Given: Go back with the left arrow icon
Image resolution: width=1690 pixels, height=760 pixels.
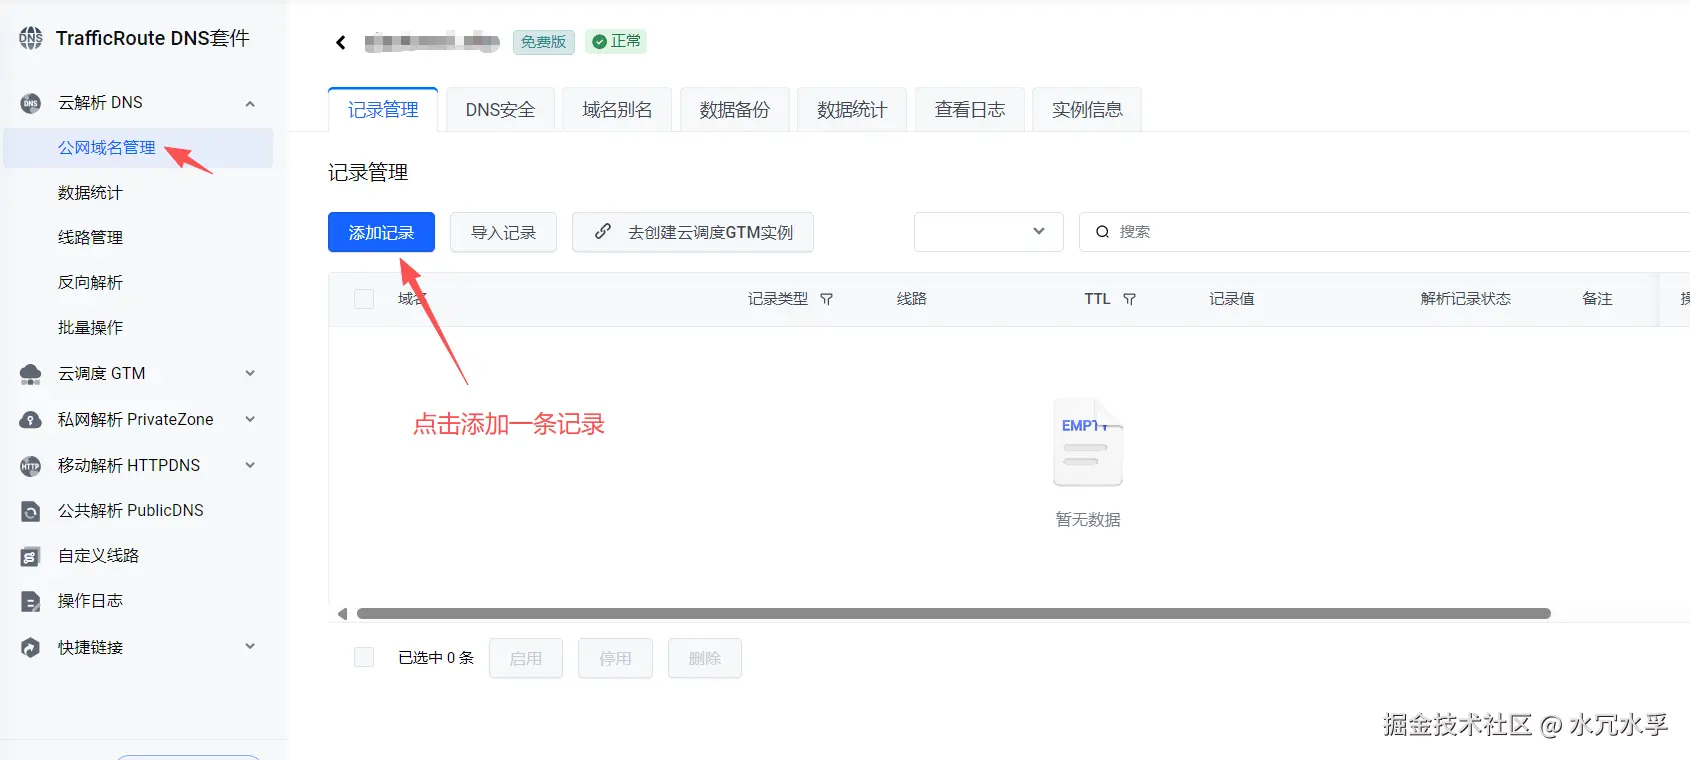Looking at the screenshot, I should tap(341, 42).
